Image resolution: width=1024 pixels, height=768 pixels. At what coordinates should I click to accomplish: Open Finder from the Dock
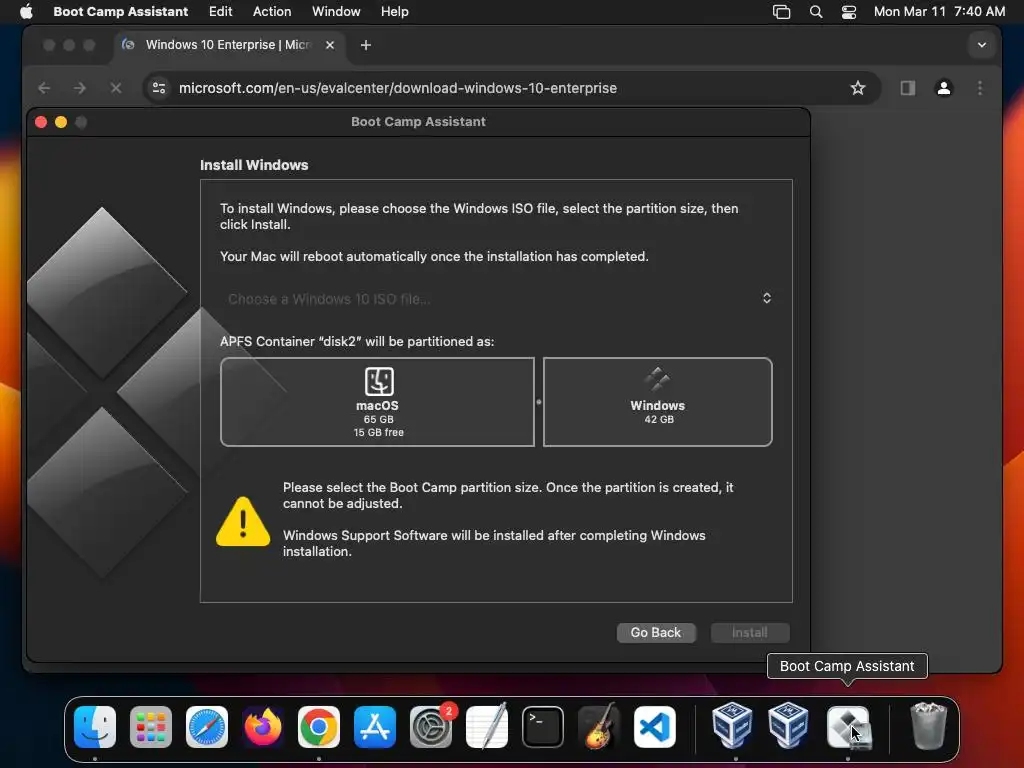click(x=95, y=727)
